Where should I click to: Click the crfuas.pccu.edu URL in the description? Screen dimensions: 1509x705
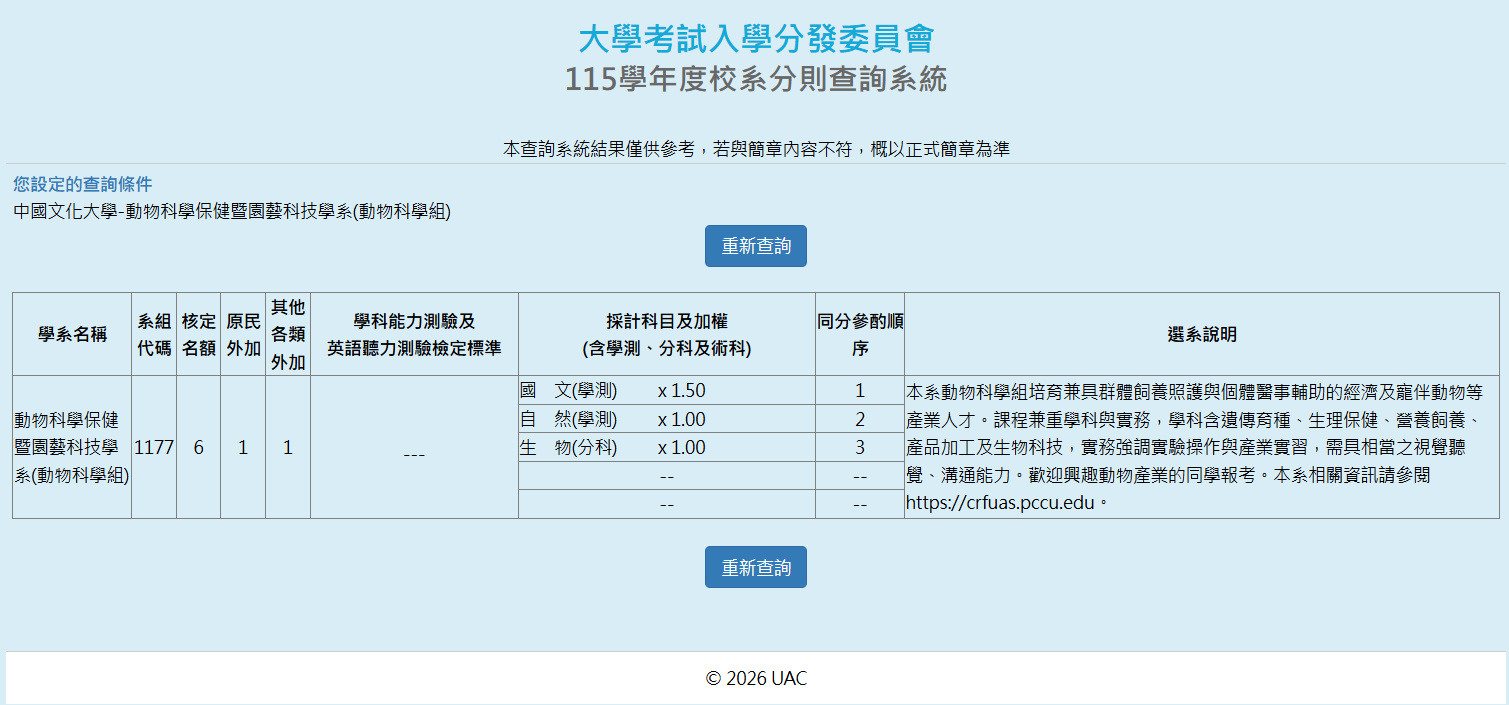(x=1000, y=503)
